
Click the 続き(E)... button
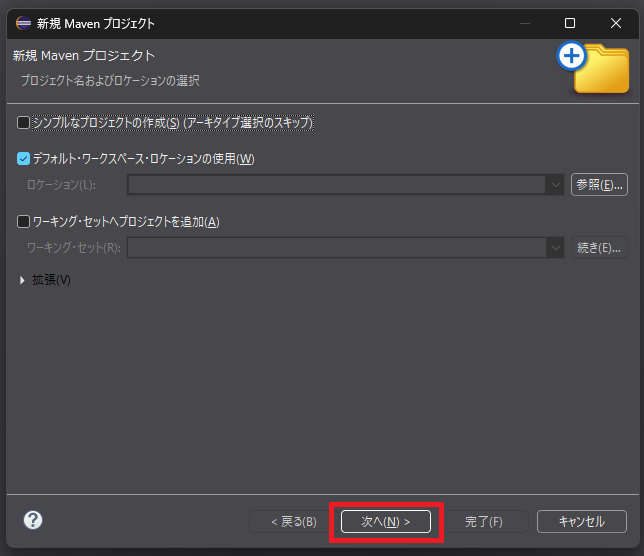[599, 248]
